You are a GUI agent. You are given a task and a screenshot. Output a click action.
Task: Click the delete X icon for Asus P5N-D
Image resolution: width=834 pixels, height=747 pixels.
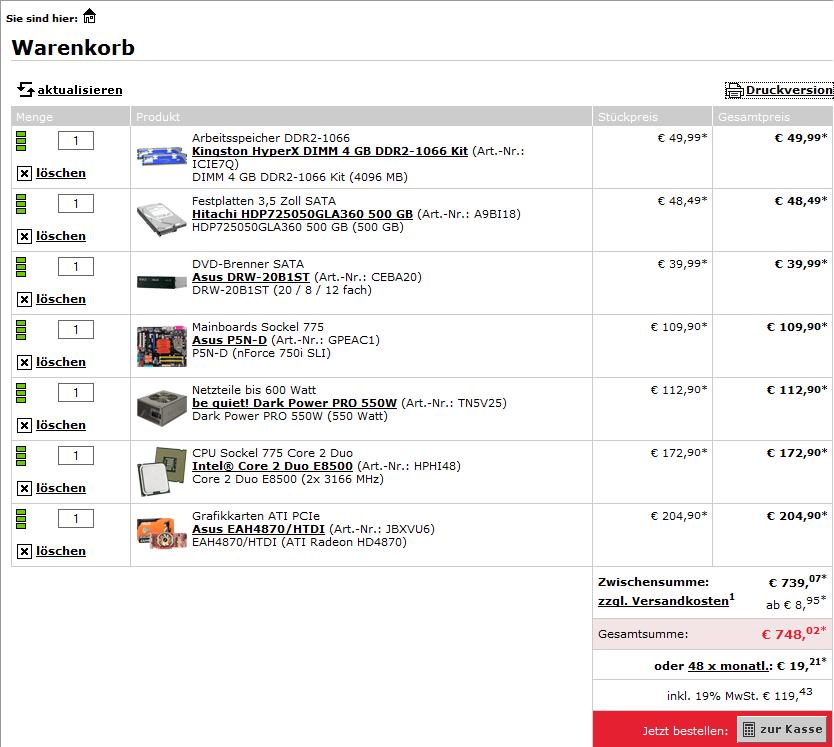24,362
